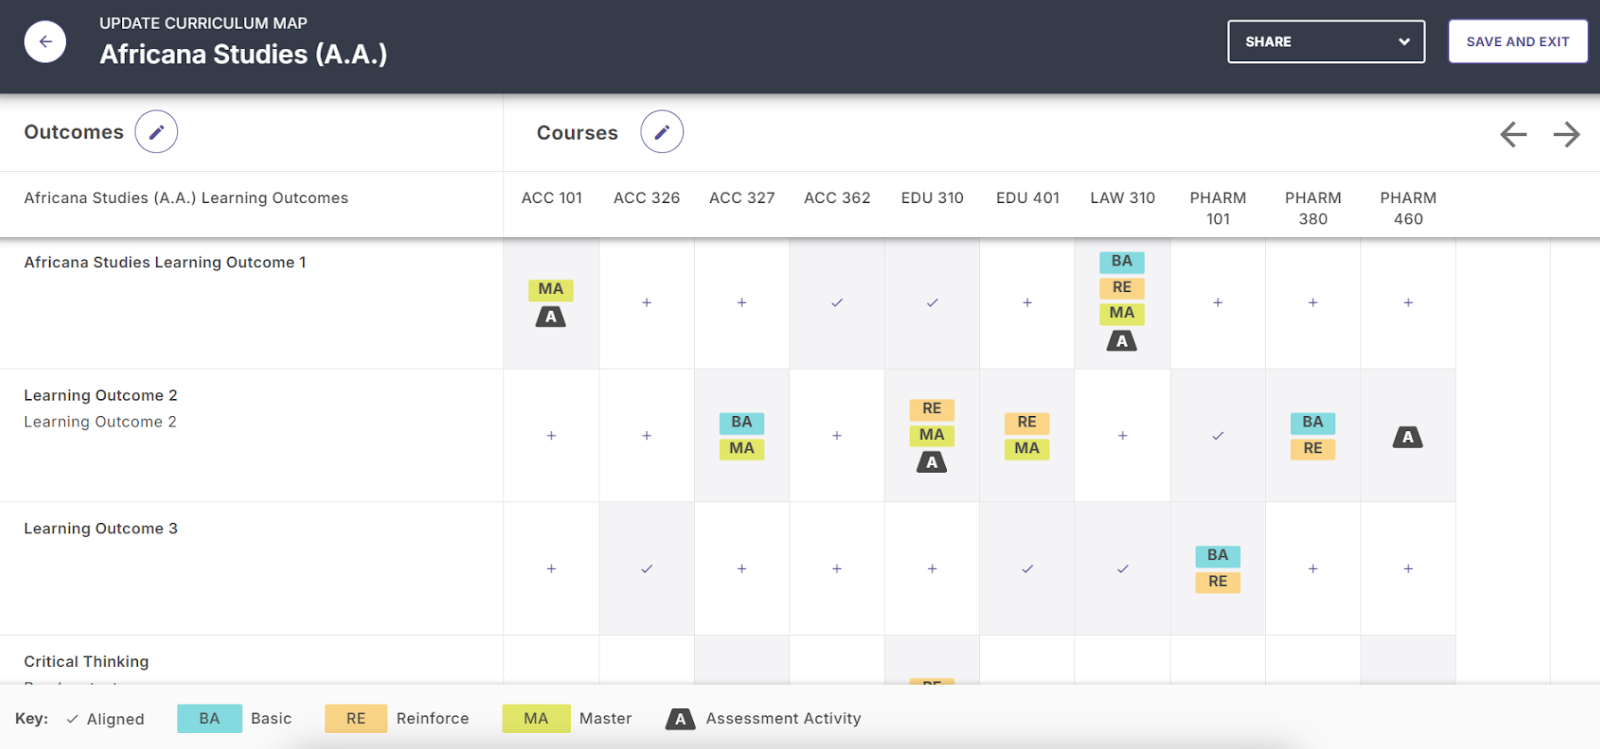Click Assessment icon under EDU 310 Outcome 2

[931, 462]
